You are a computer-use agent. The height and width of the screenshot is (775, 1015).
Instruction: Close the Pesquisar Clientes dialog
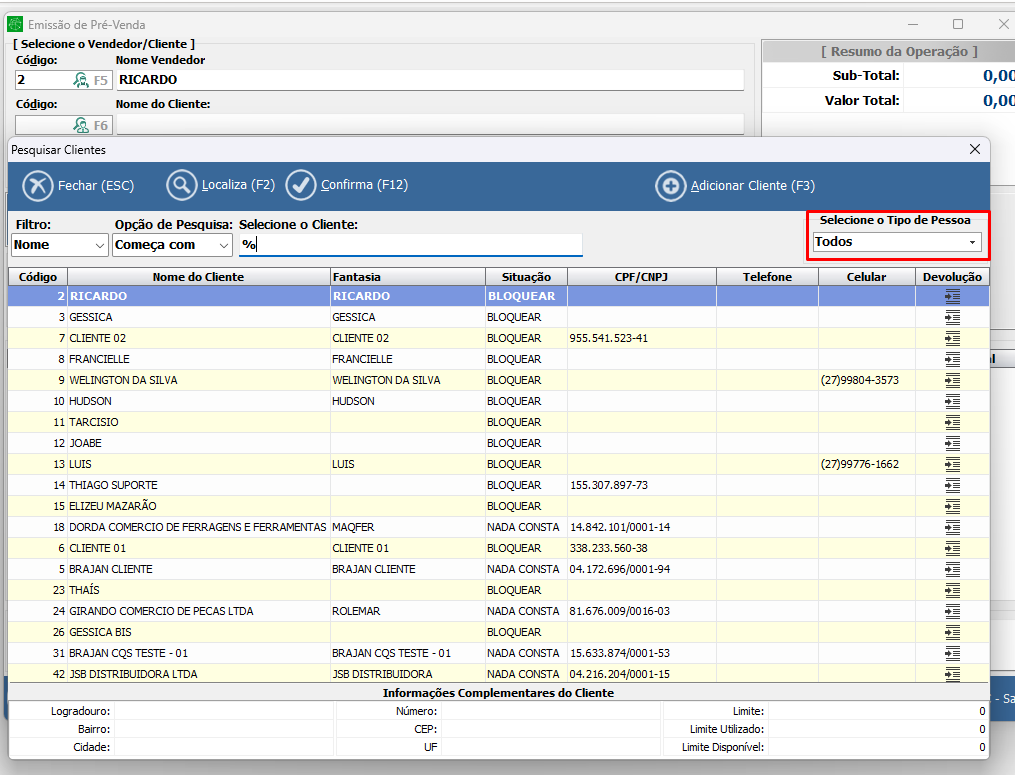pos(974,149)
